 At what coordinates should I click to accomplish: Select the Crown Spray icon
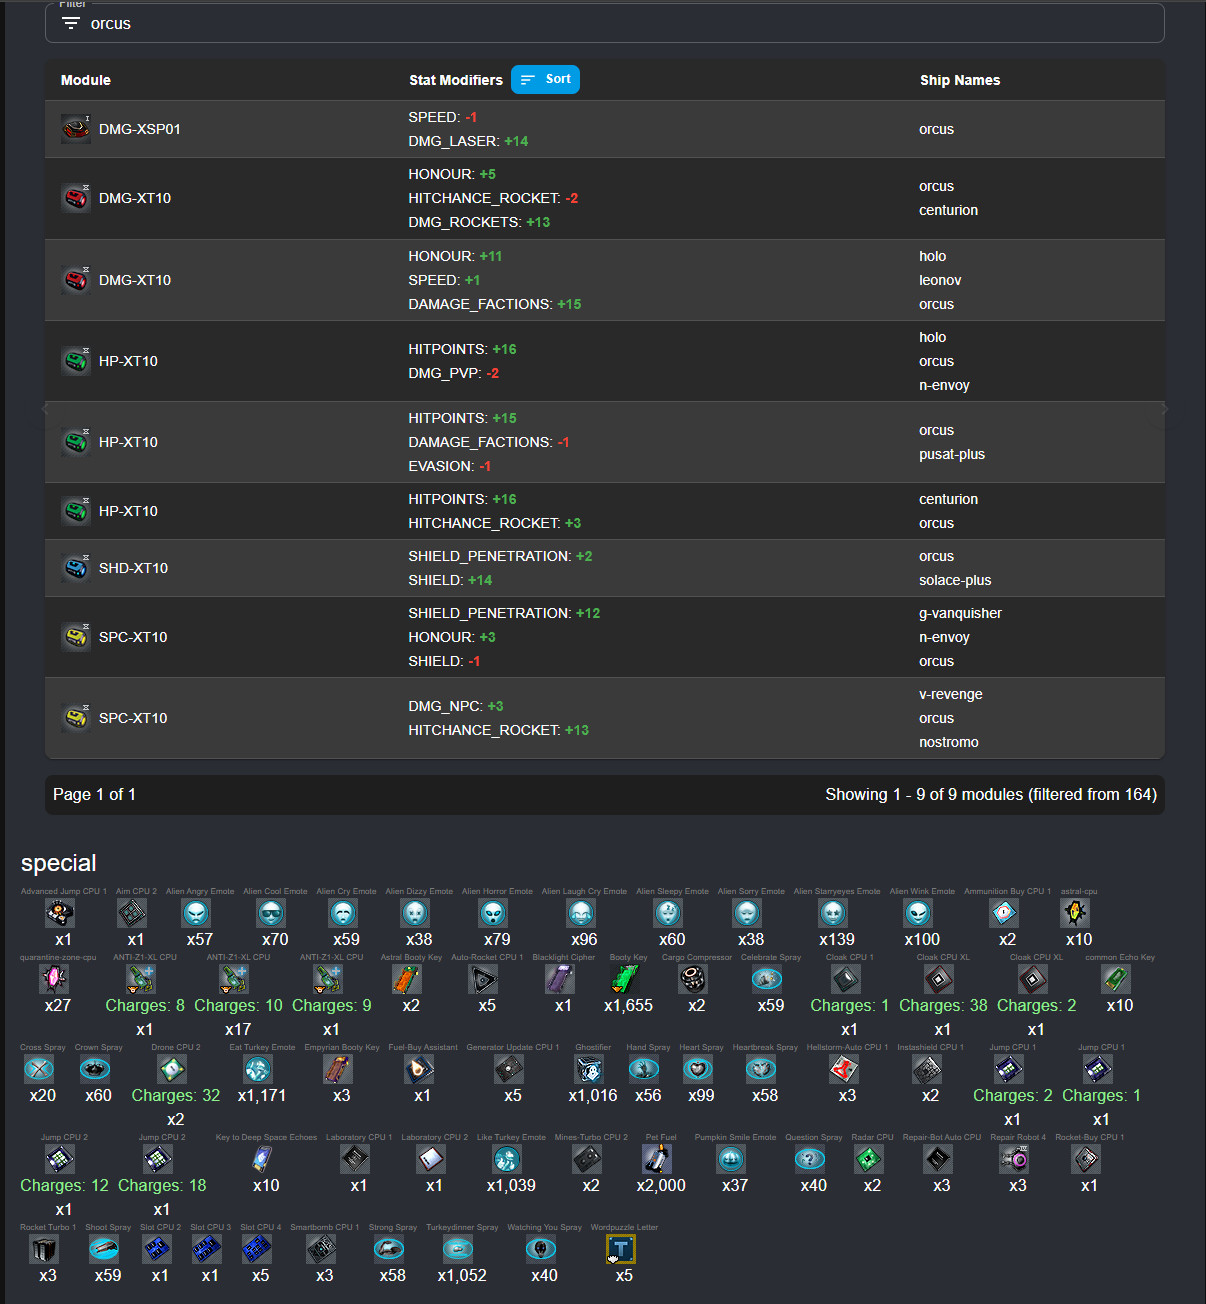pos(95,1069)
